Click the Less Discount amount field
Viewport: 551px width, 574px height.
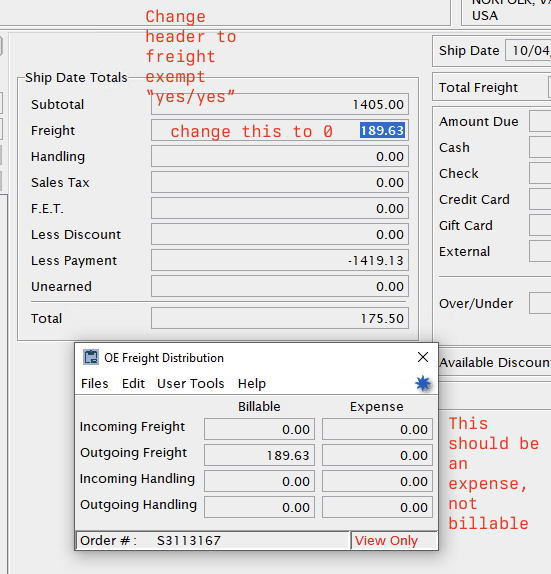tap(280, 234)
